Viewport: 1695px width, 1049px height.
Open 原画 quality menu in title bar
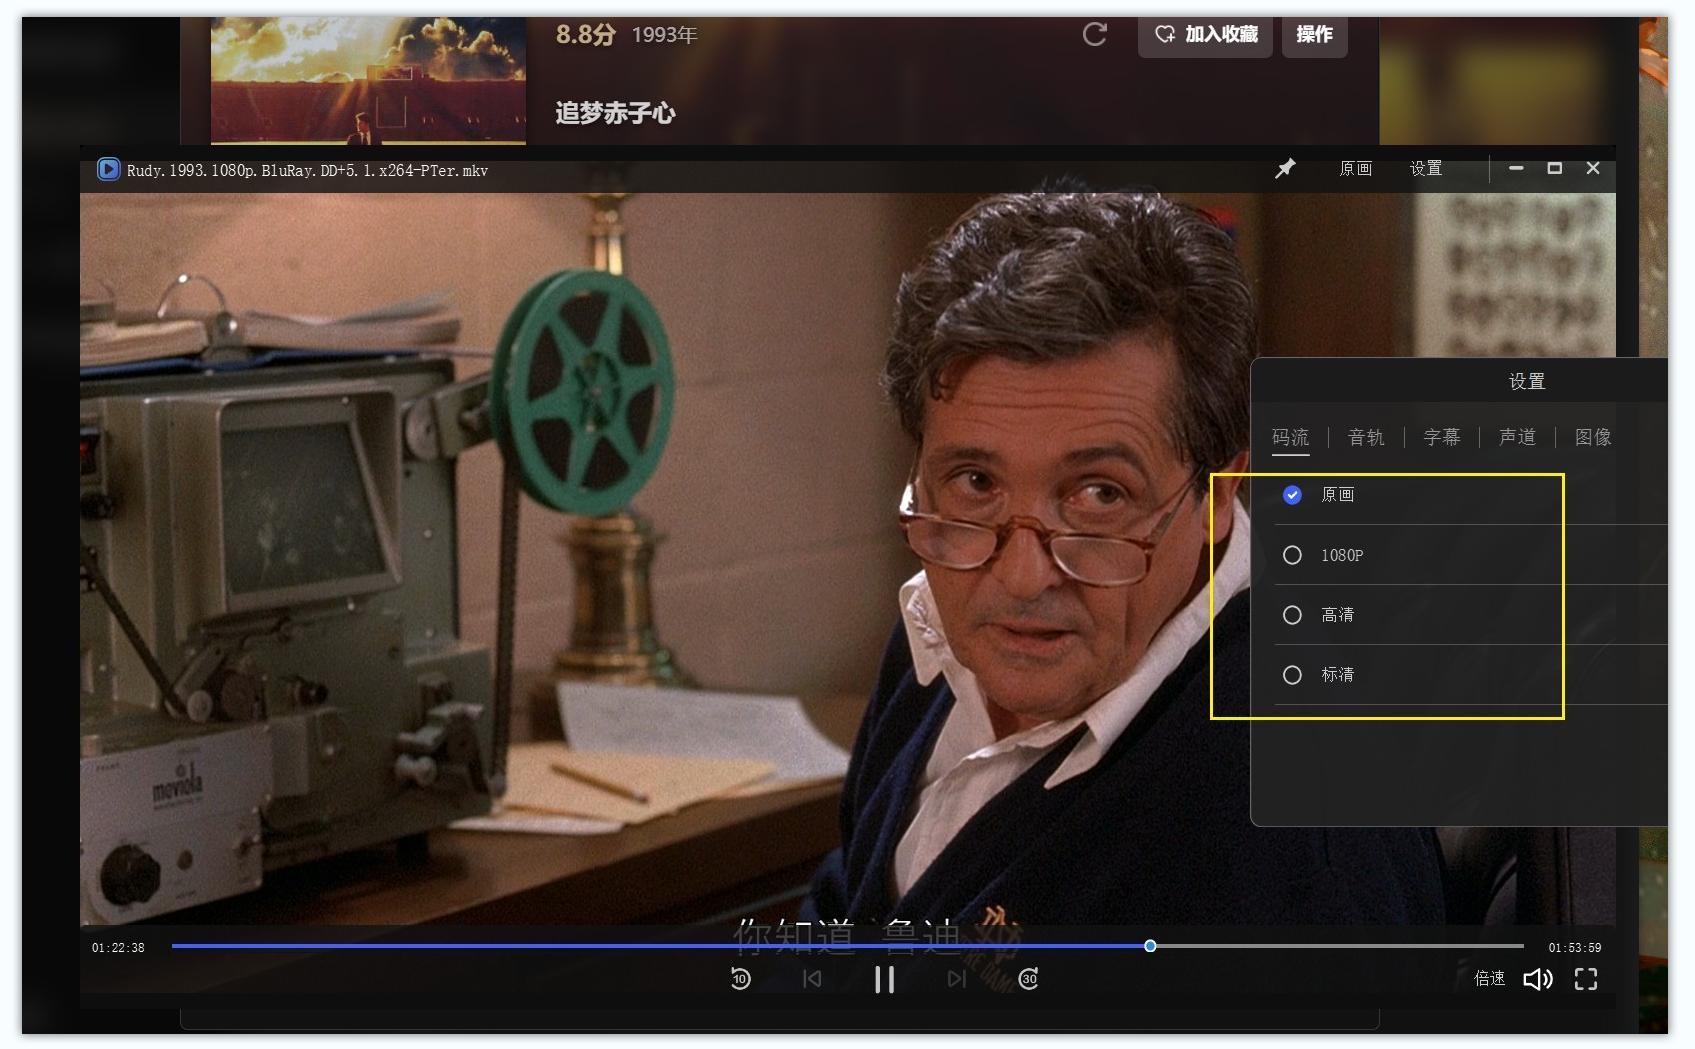pyautogui.click(x=1355, y=169)
